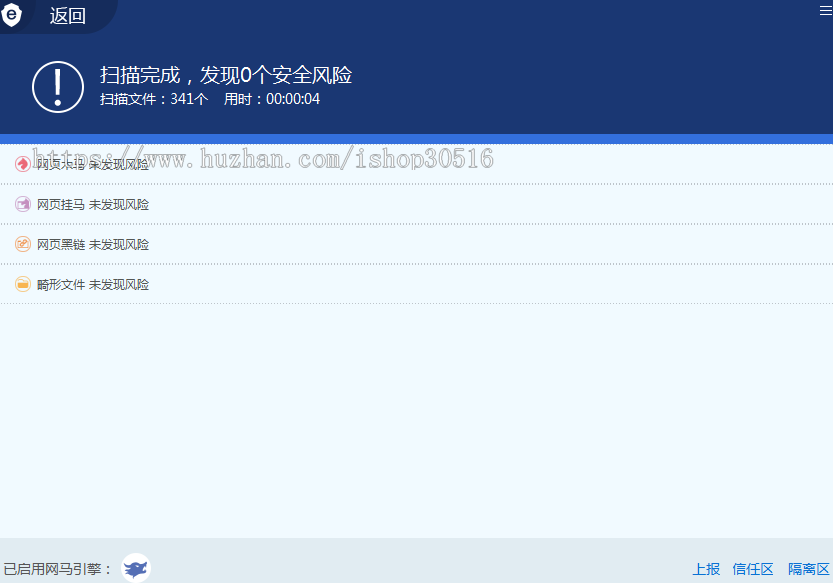Click the shark engine icon in status bar
The height and width of the screenshot is (583, 833).
point(135,568)
